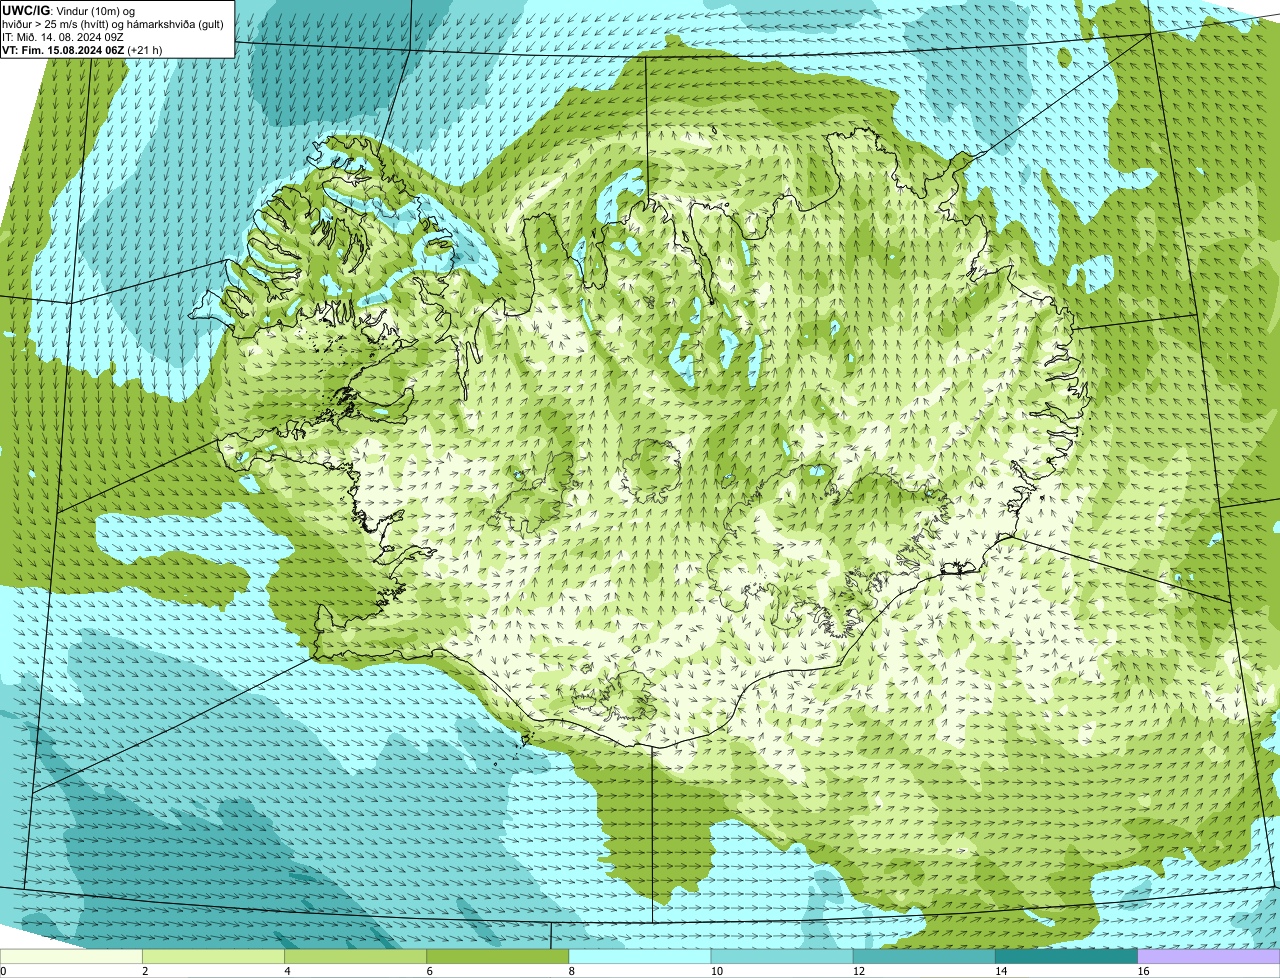Click the 12–14 m/s teal legend swatch
Image resolution: width=1280 pixels, height=978 pixels.
click(x=924, y=956)
